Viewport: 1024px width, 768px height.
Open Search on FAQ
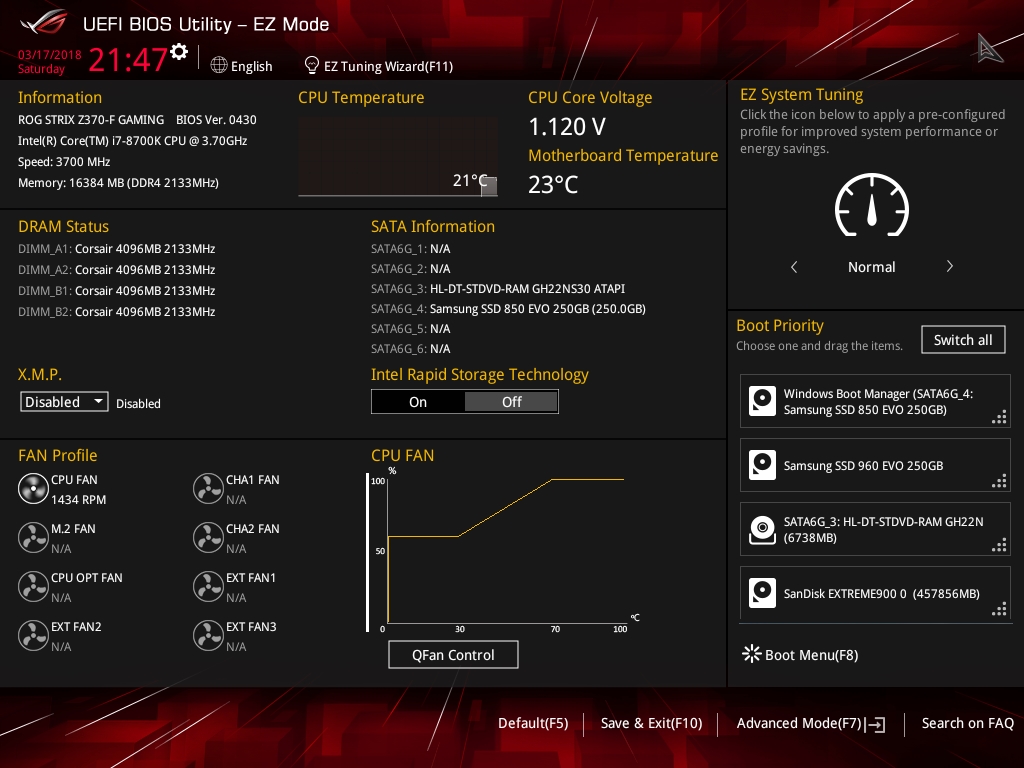pyautogui.click(x=967, y=723)
